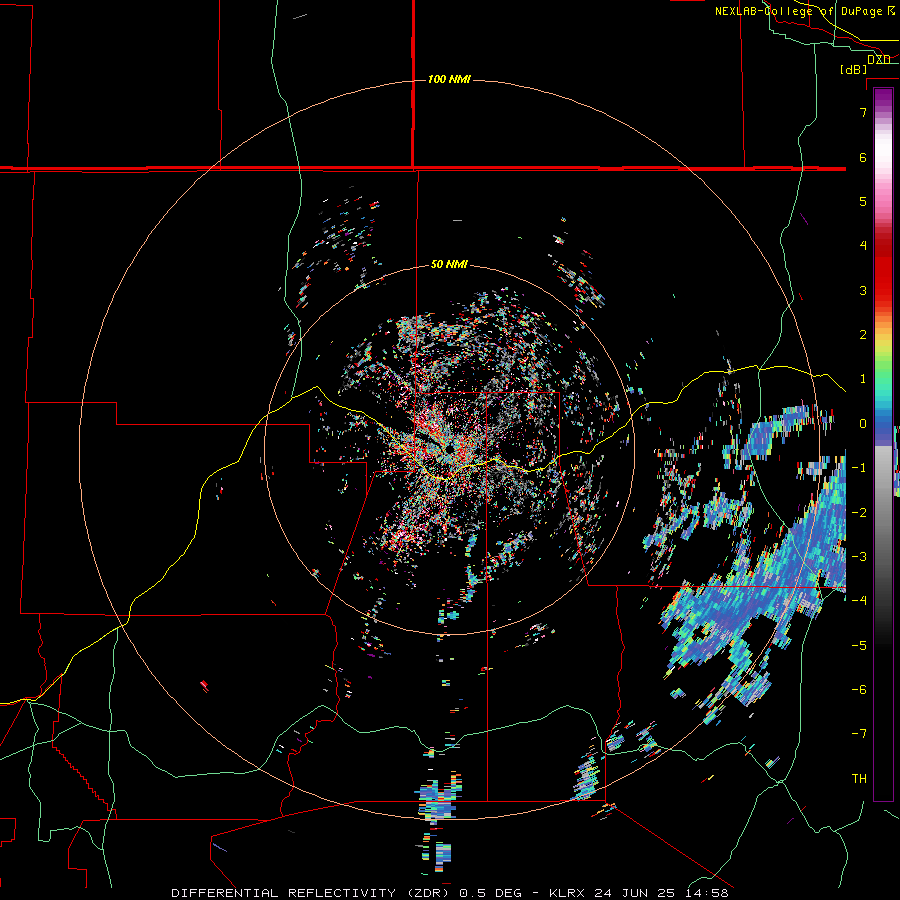Click the 1 value on the scale

click(x=863, y=379)
